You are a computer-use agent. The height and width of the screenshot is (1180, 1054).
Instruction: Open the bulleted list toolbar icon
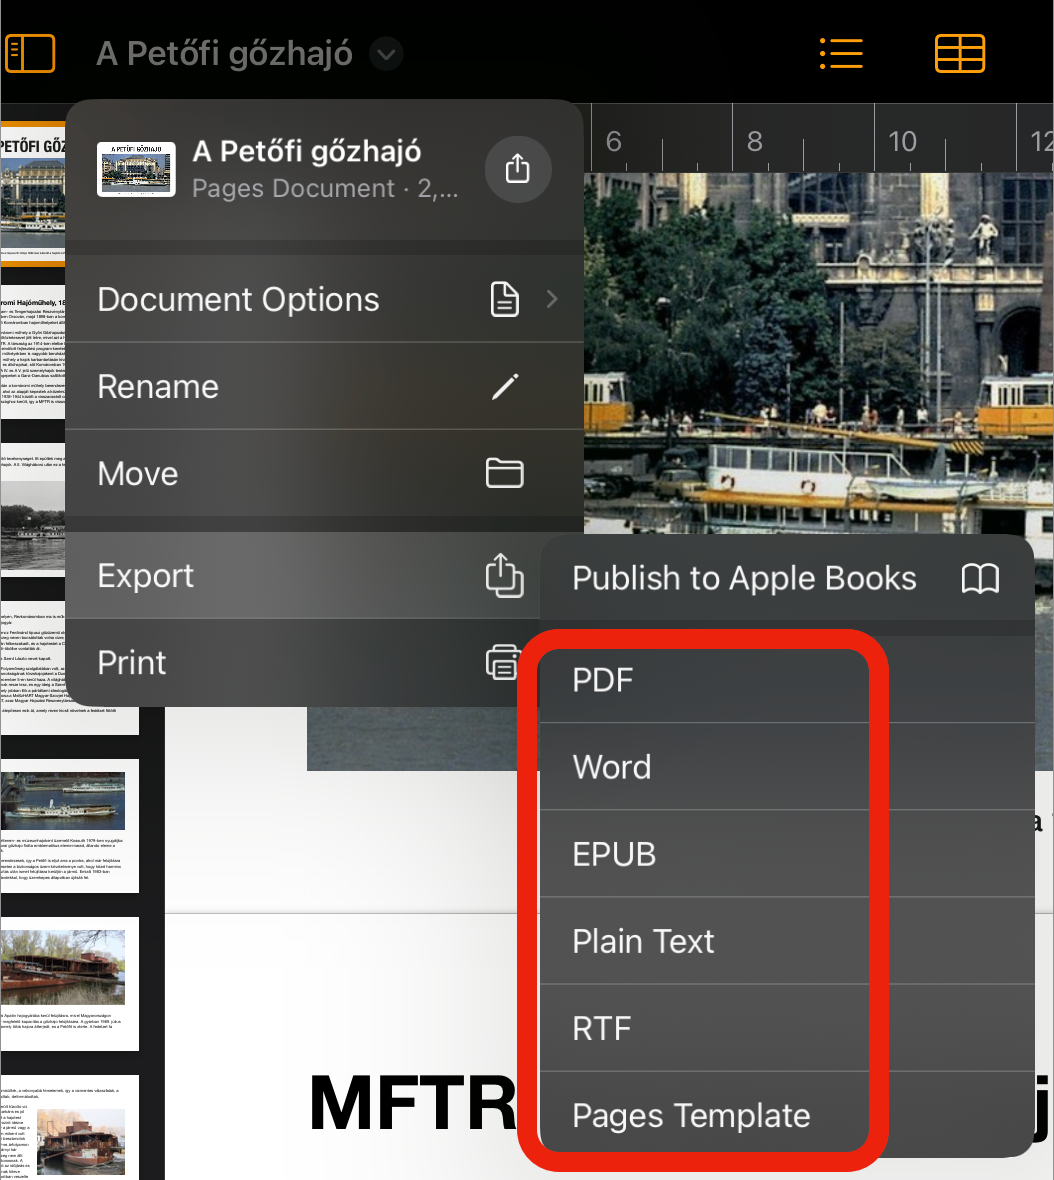coord(841,53)
